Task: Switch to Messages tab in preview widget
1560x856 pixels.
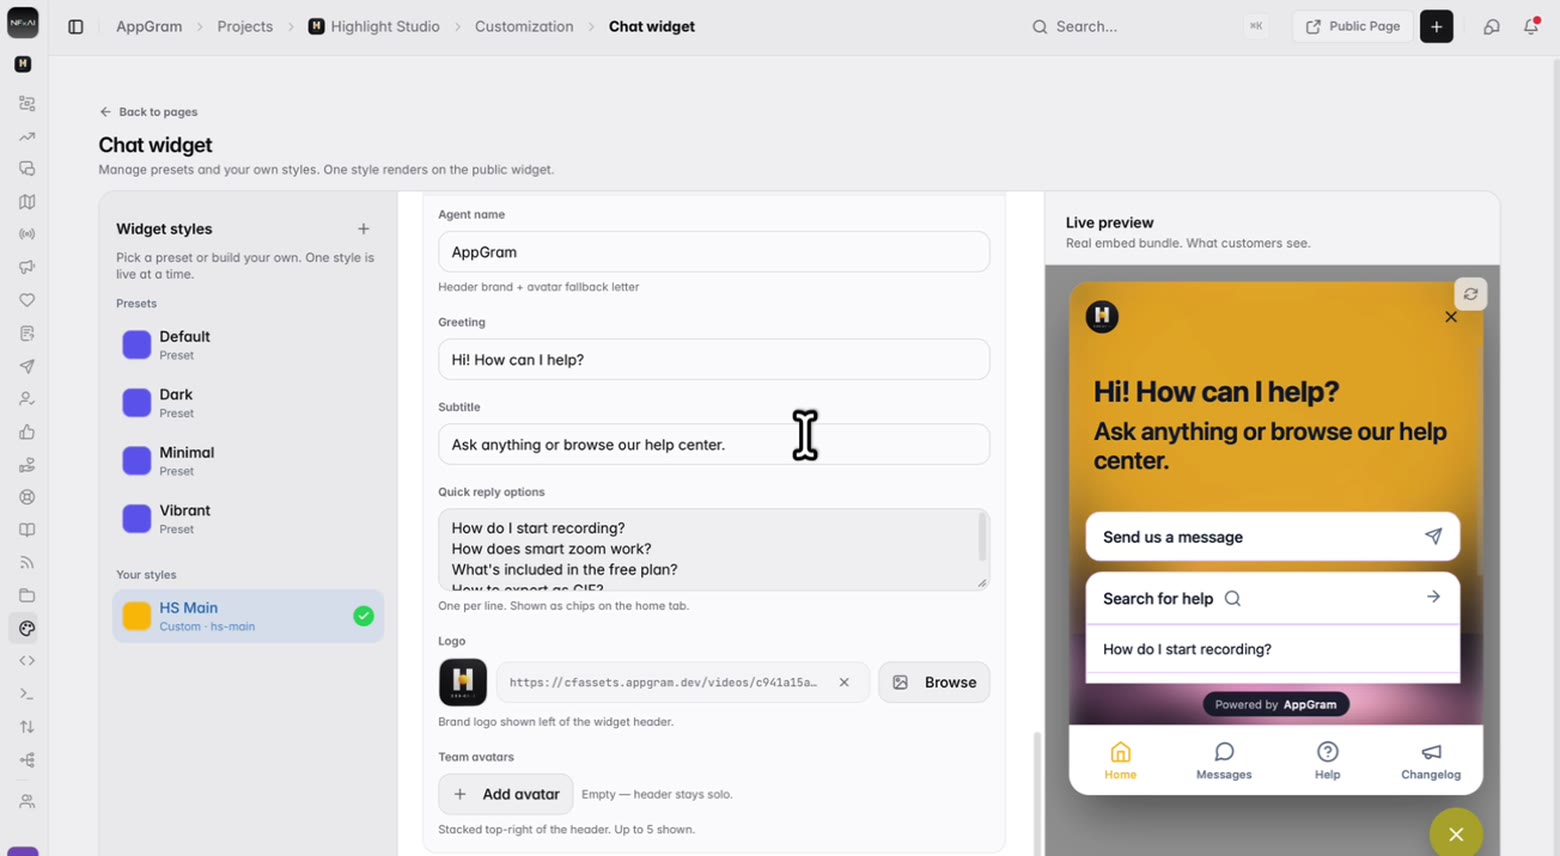Action: [x=1224, y=761]
